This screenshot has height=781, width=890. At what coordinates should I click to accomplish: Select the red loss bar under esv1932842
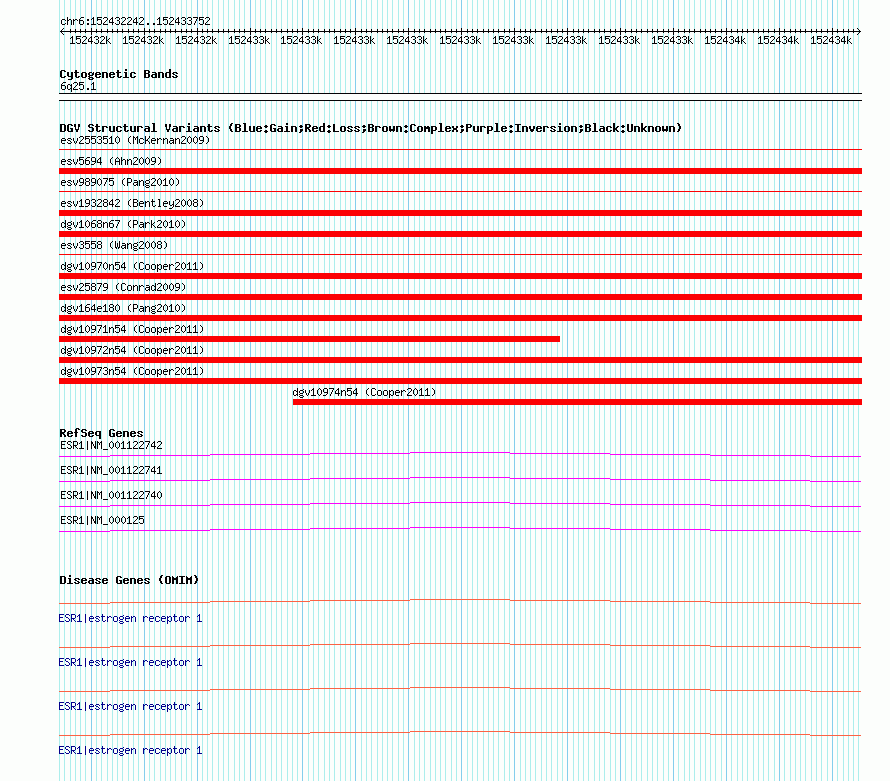coord(460,213)
